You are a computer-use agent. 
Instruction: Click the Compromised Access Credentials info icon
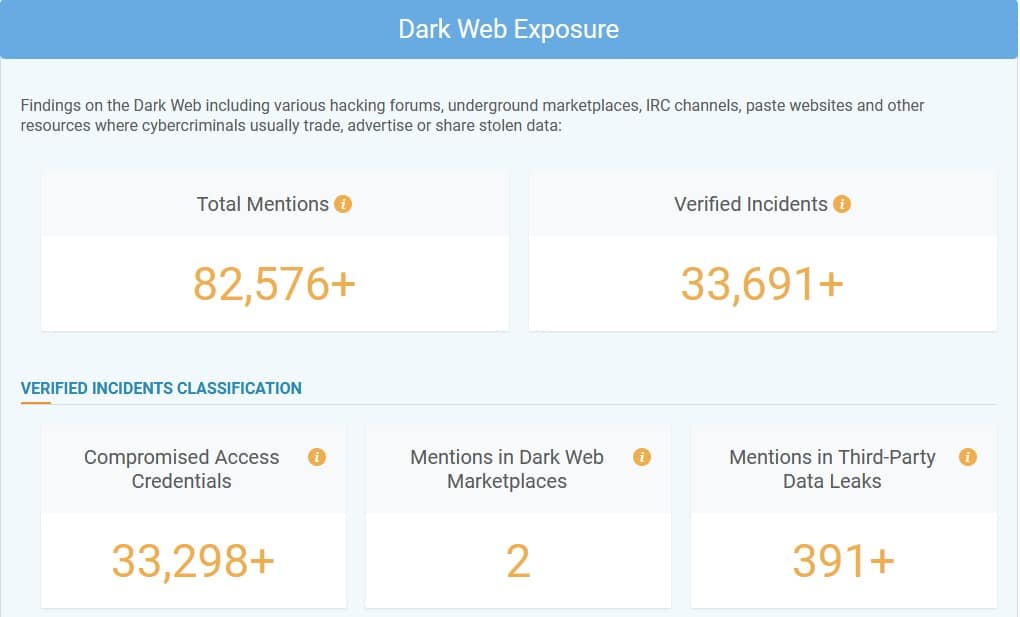pos(317,457)
